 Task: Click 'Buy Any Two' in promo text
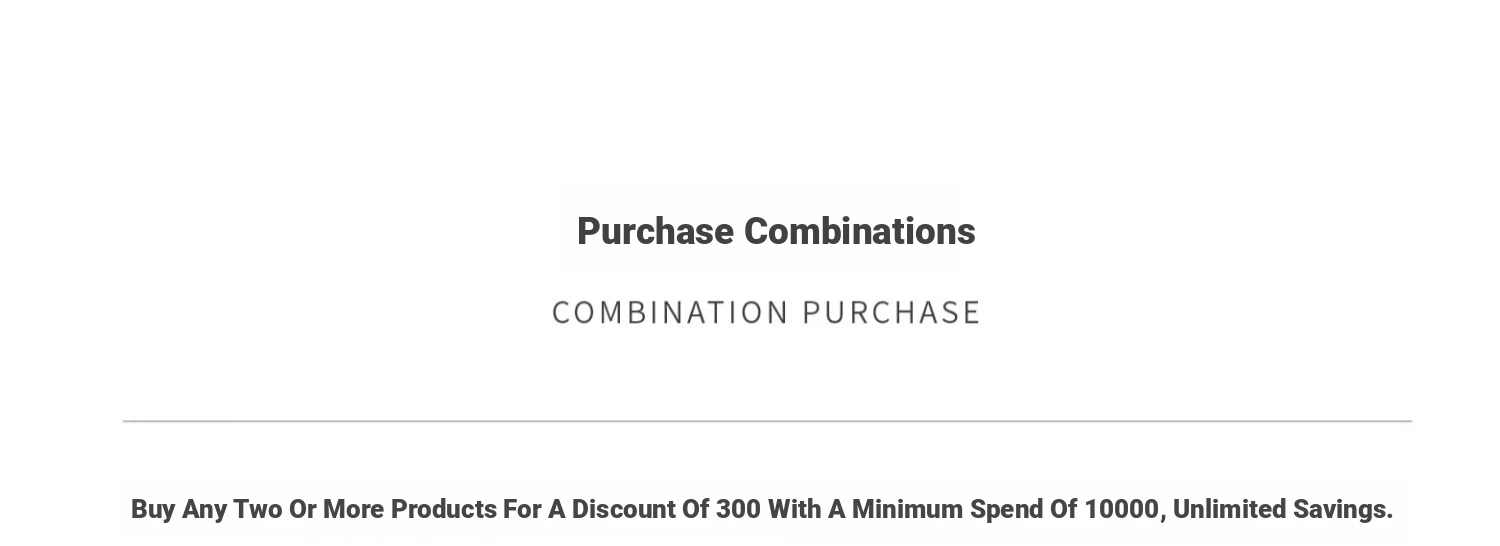point(207,509)
